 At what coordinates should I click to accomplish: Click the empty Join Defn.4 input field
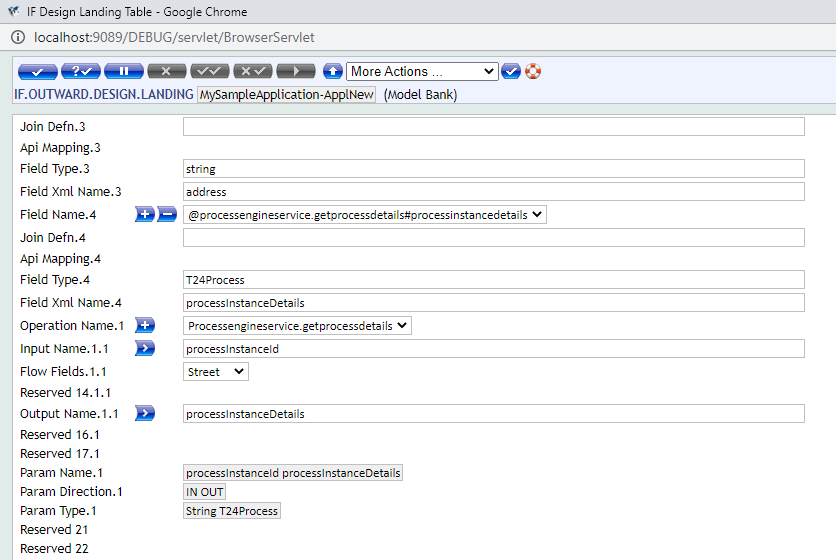coord(493,237)
